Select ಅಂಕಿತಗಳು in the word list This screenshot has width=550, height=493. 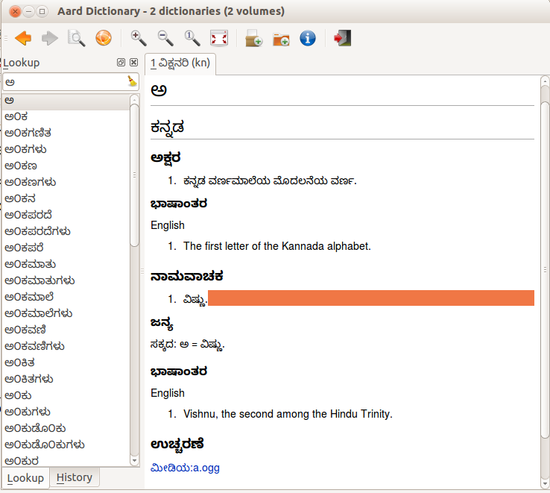tap(66, 379)
